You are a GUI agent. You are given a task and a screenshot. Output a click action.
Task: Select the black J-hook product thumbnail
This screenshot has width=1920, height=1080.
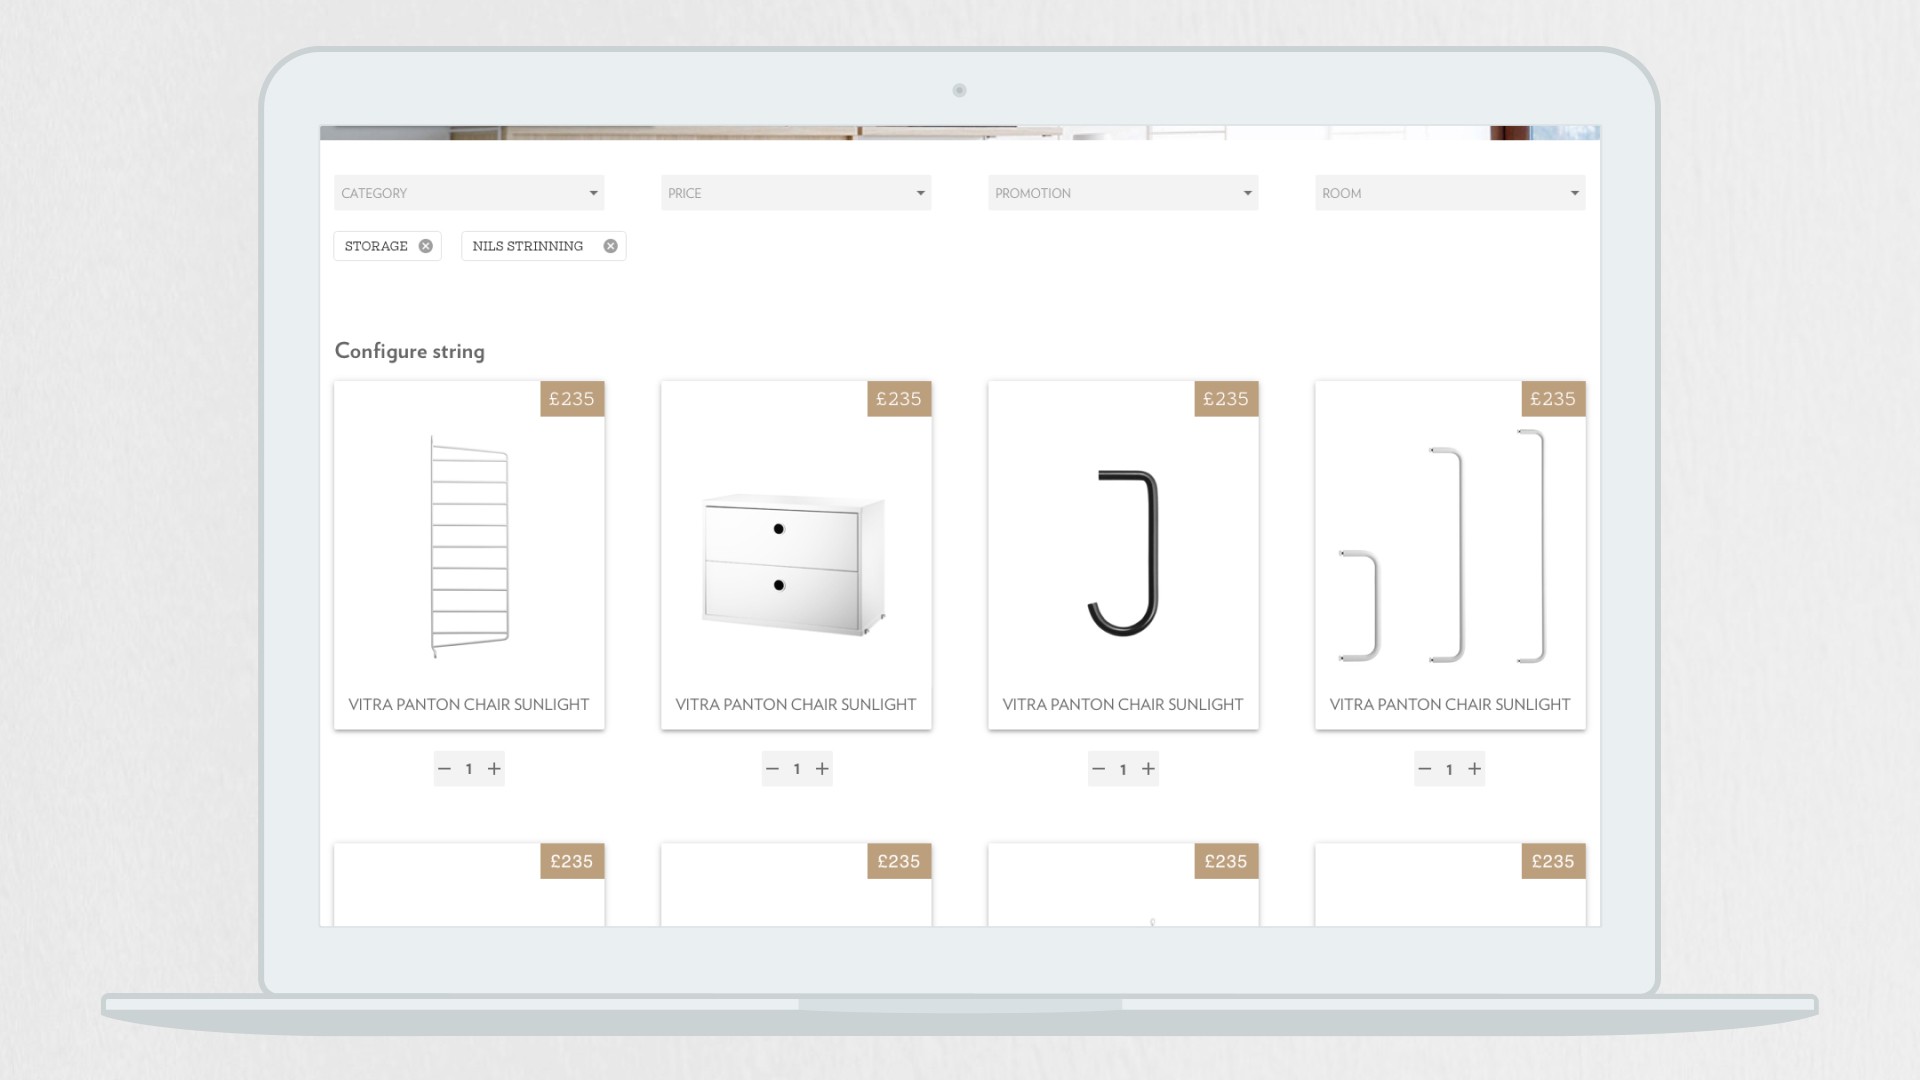click(x=1123, y=553)
